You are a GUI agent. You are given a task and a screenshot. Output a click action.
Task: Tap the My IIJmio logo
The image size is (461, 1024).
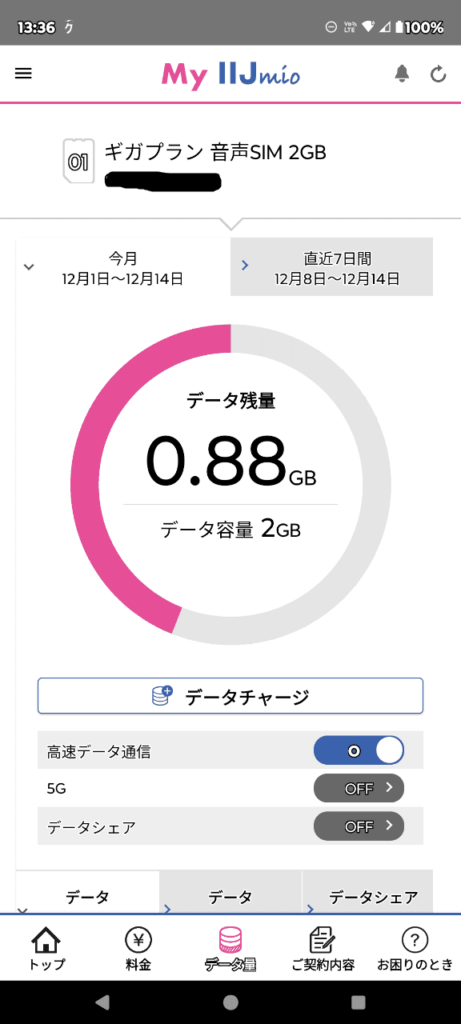click(x=231, y=75)
